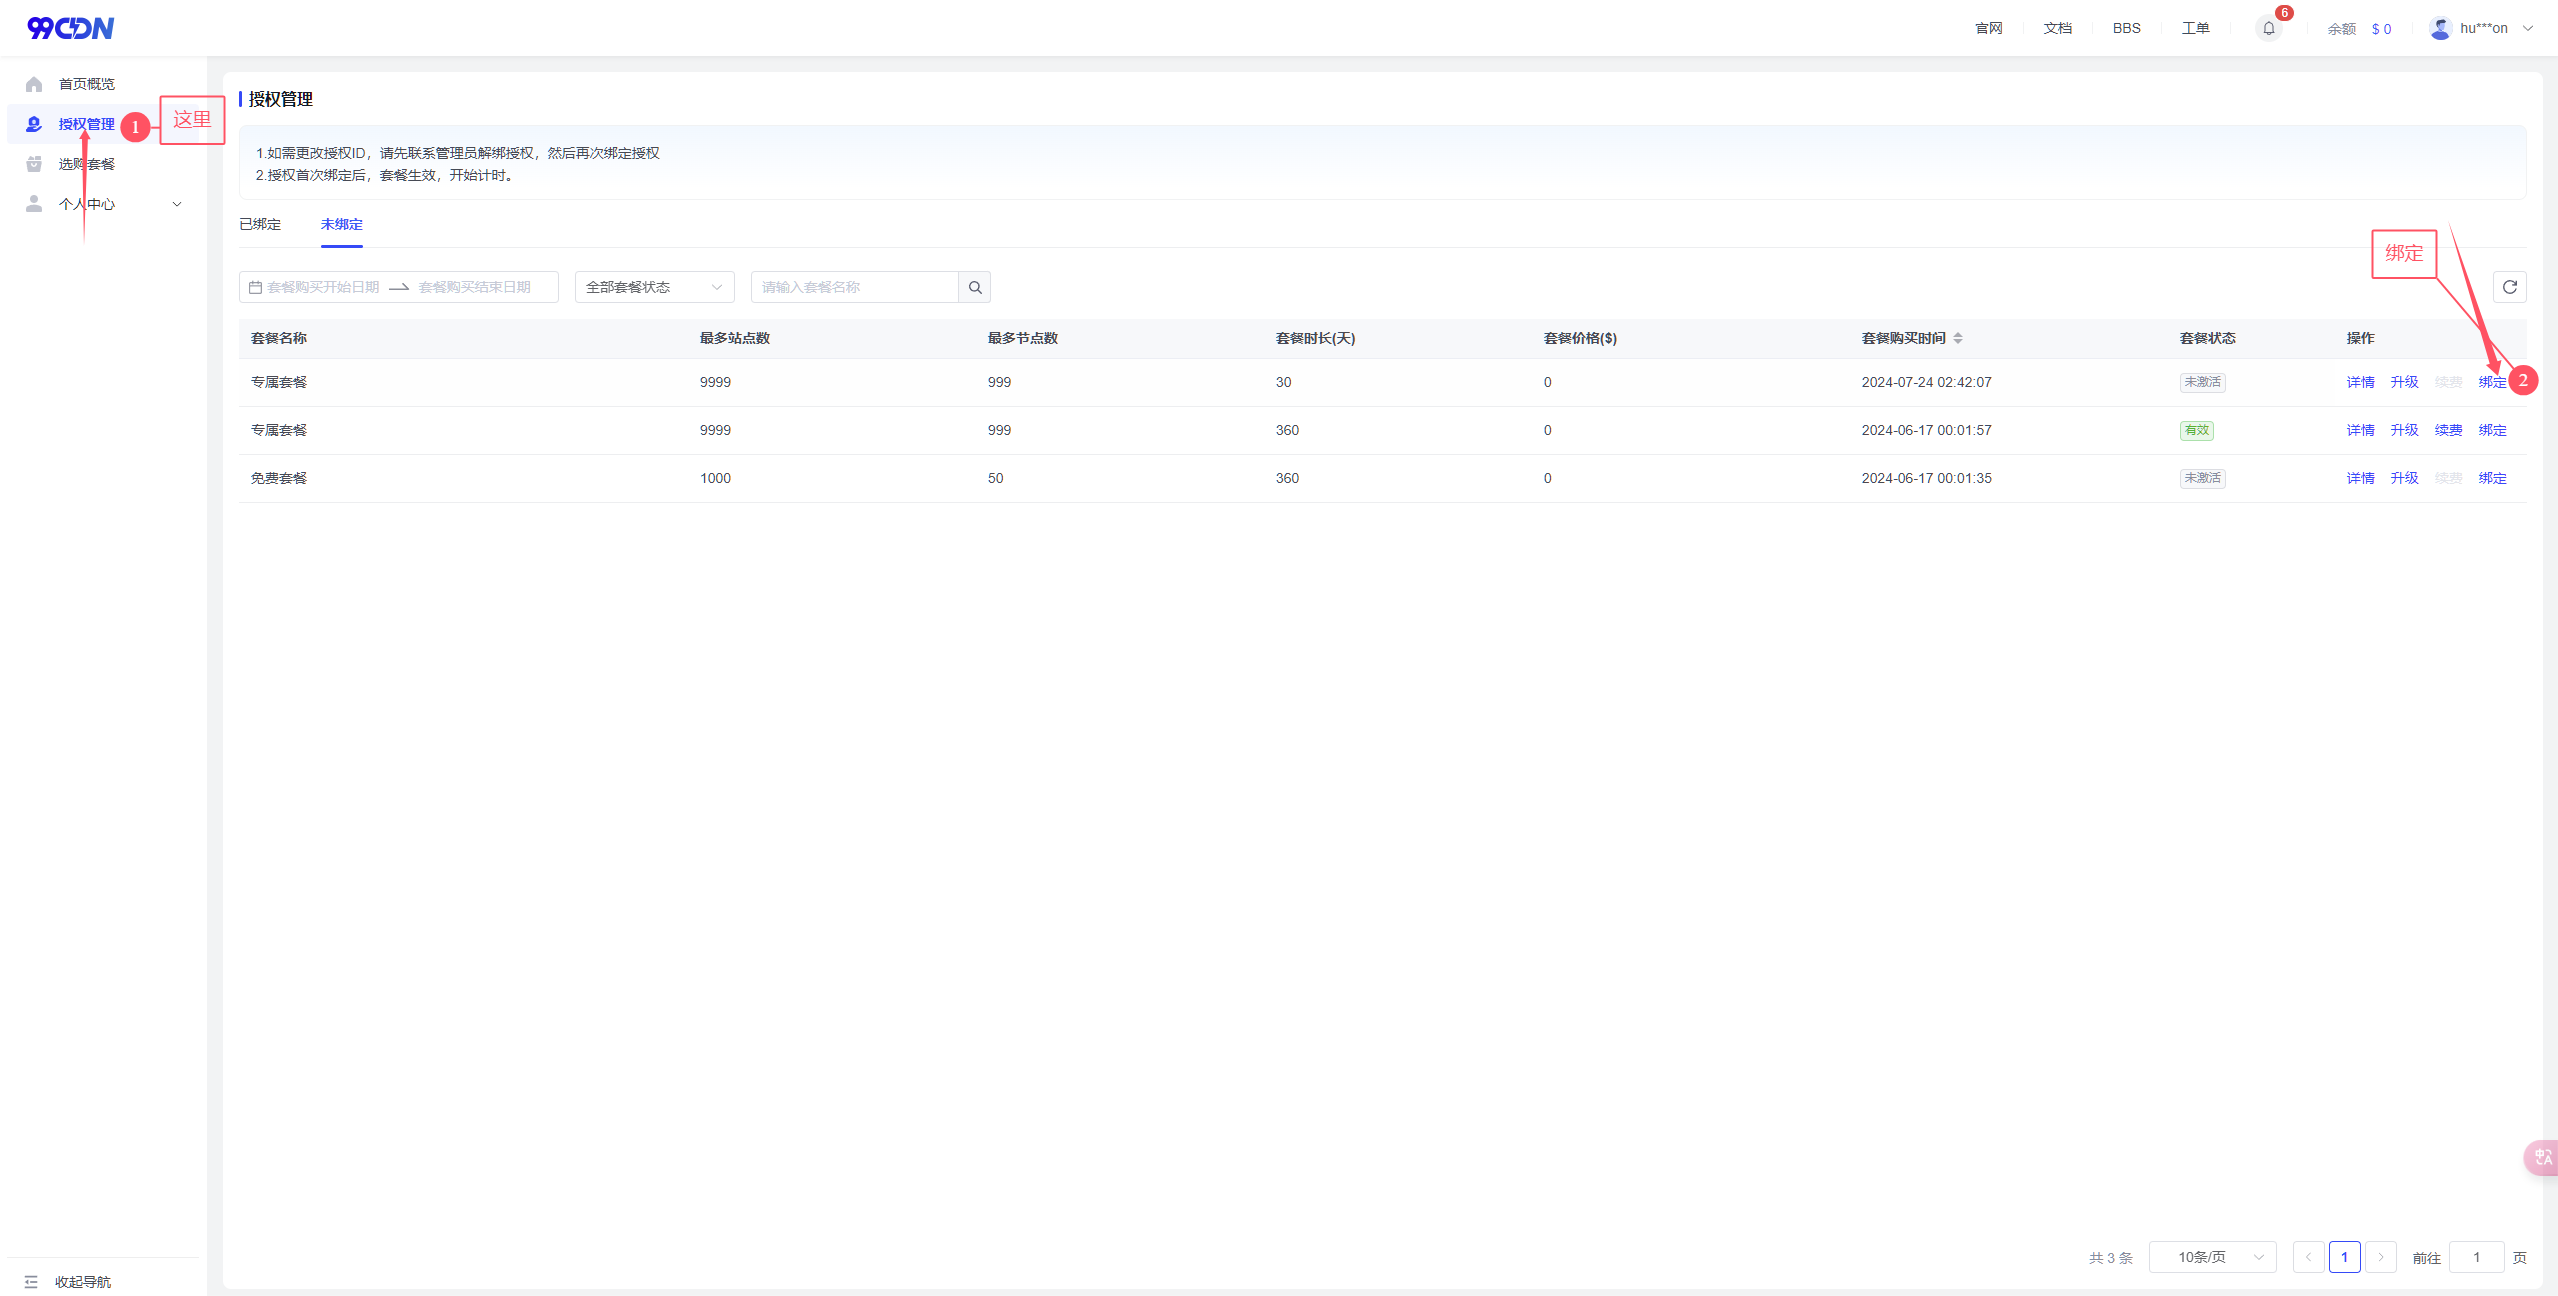
Task: Click the notification bell icon
Action: pos(2268,28)
